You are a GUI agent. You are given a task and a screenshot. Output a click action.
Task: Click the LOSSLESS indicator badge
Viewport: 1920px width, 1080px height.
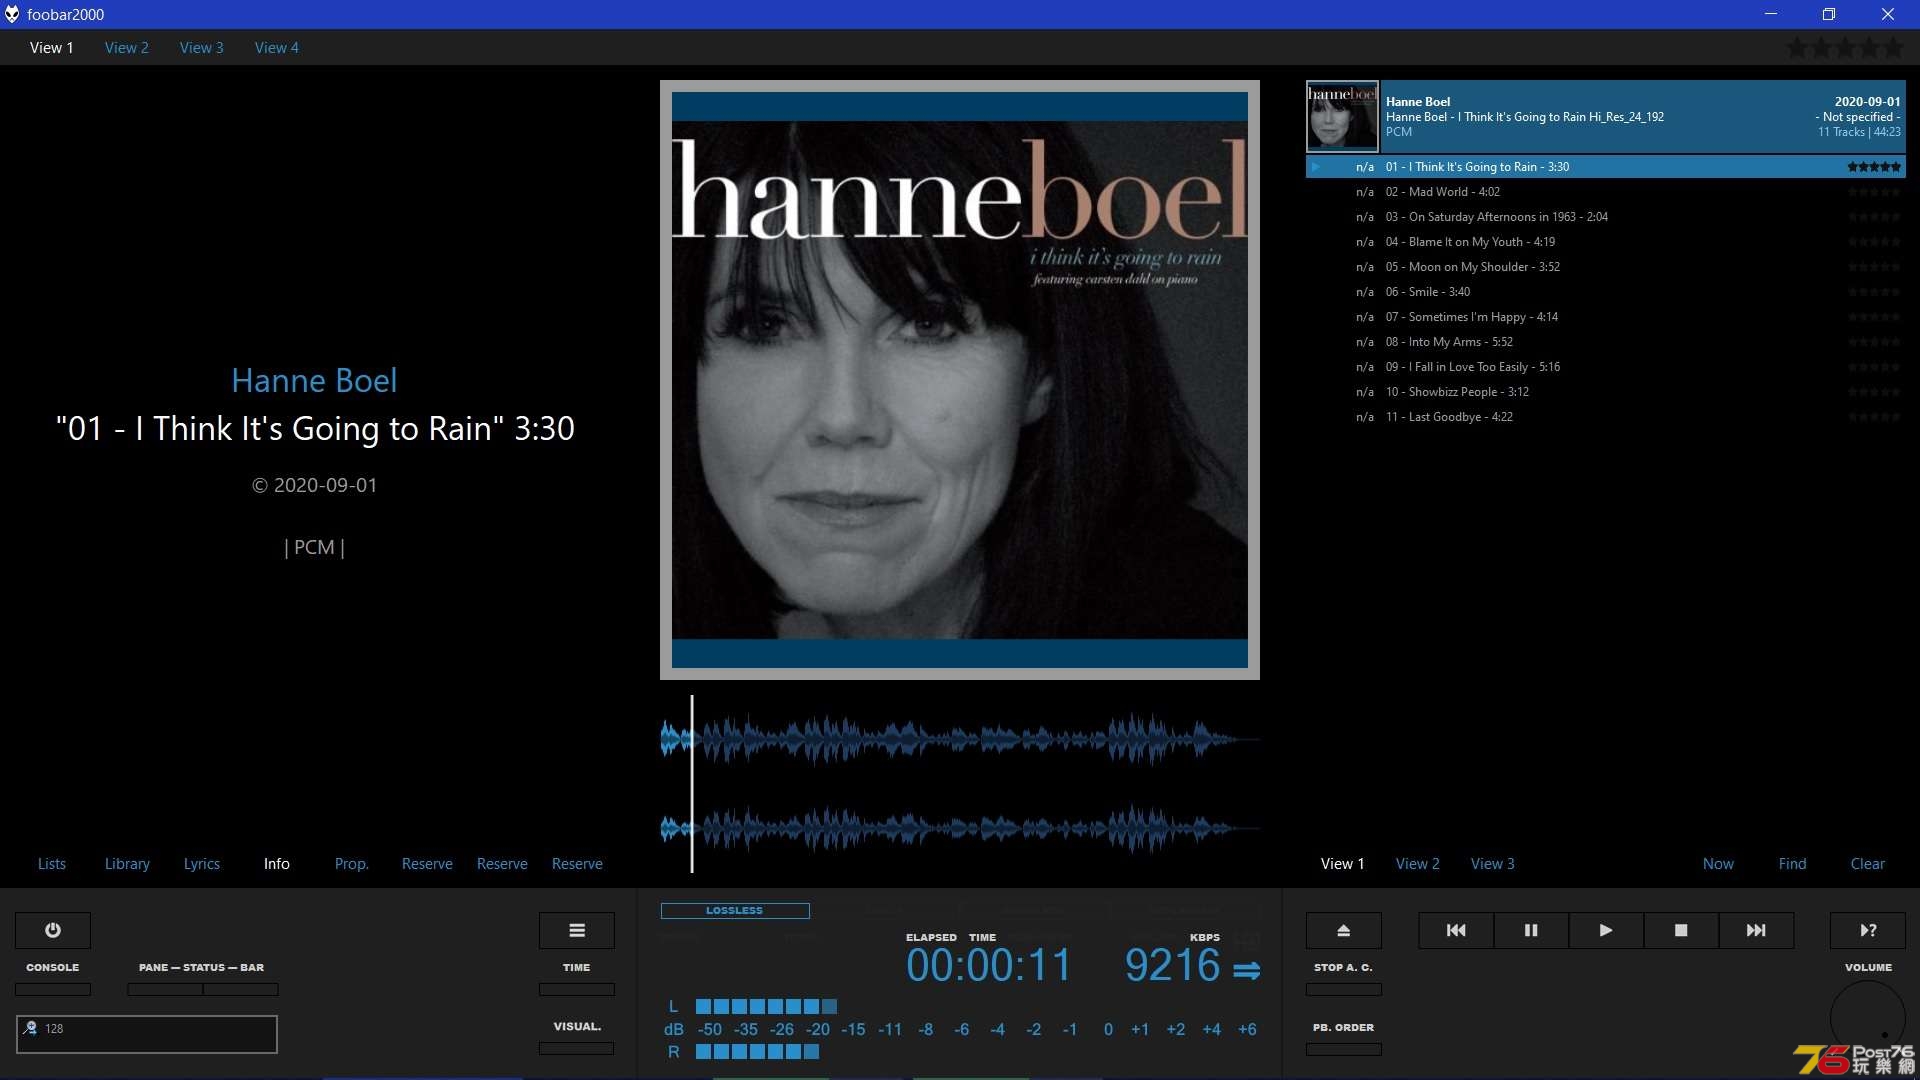735,910
